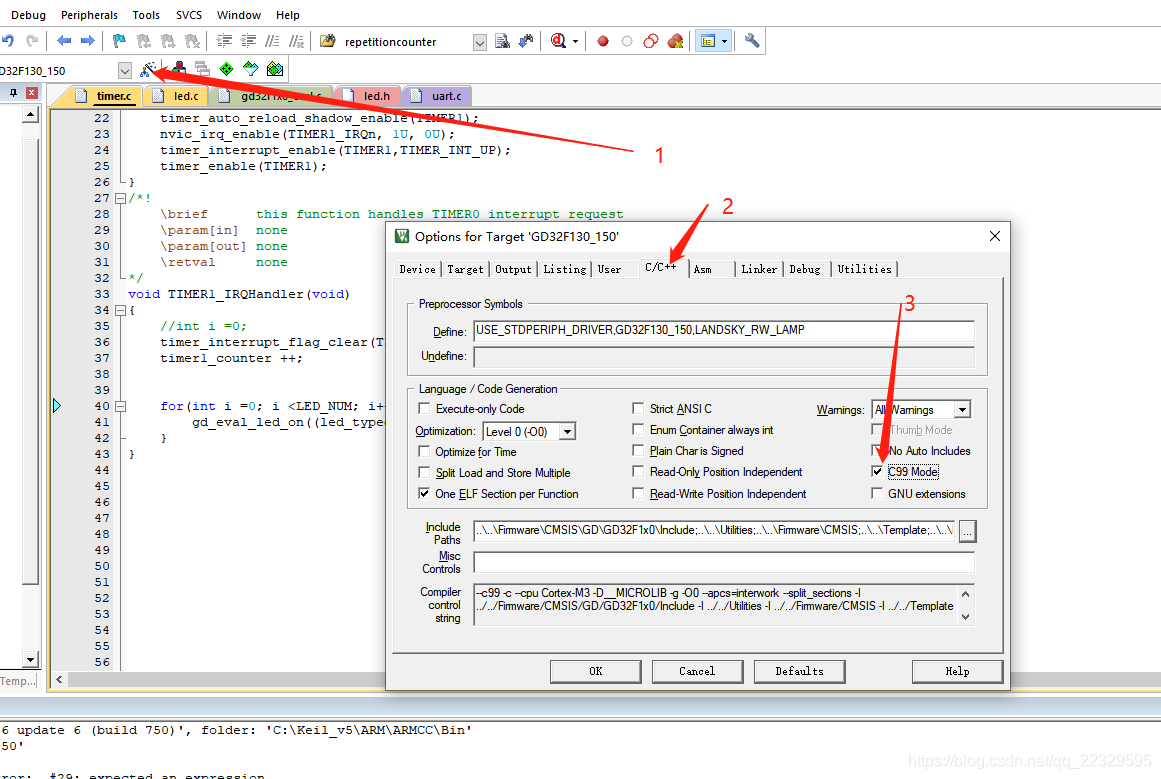Open the Warnings dropdown
The width and height of the screenshot is (1161, 779).
tap(962, 410)
